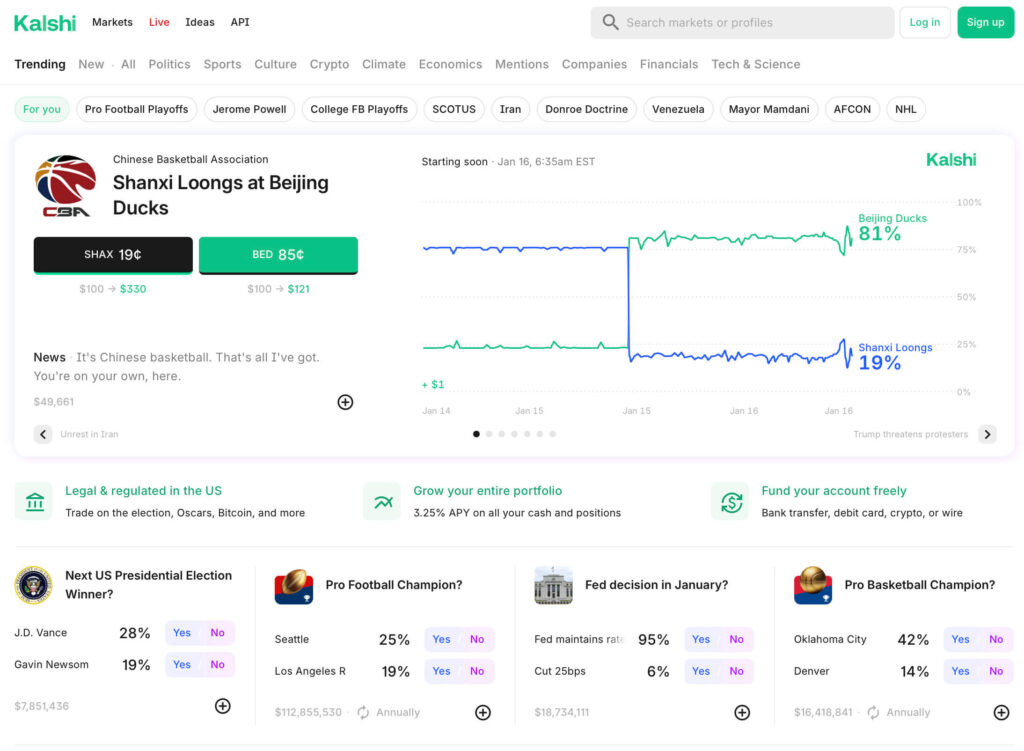
Task: Select Yes for Los Angeles R
Action: click(441, 671)
